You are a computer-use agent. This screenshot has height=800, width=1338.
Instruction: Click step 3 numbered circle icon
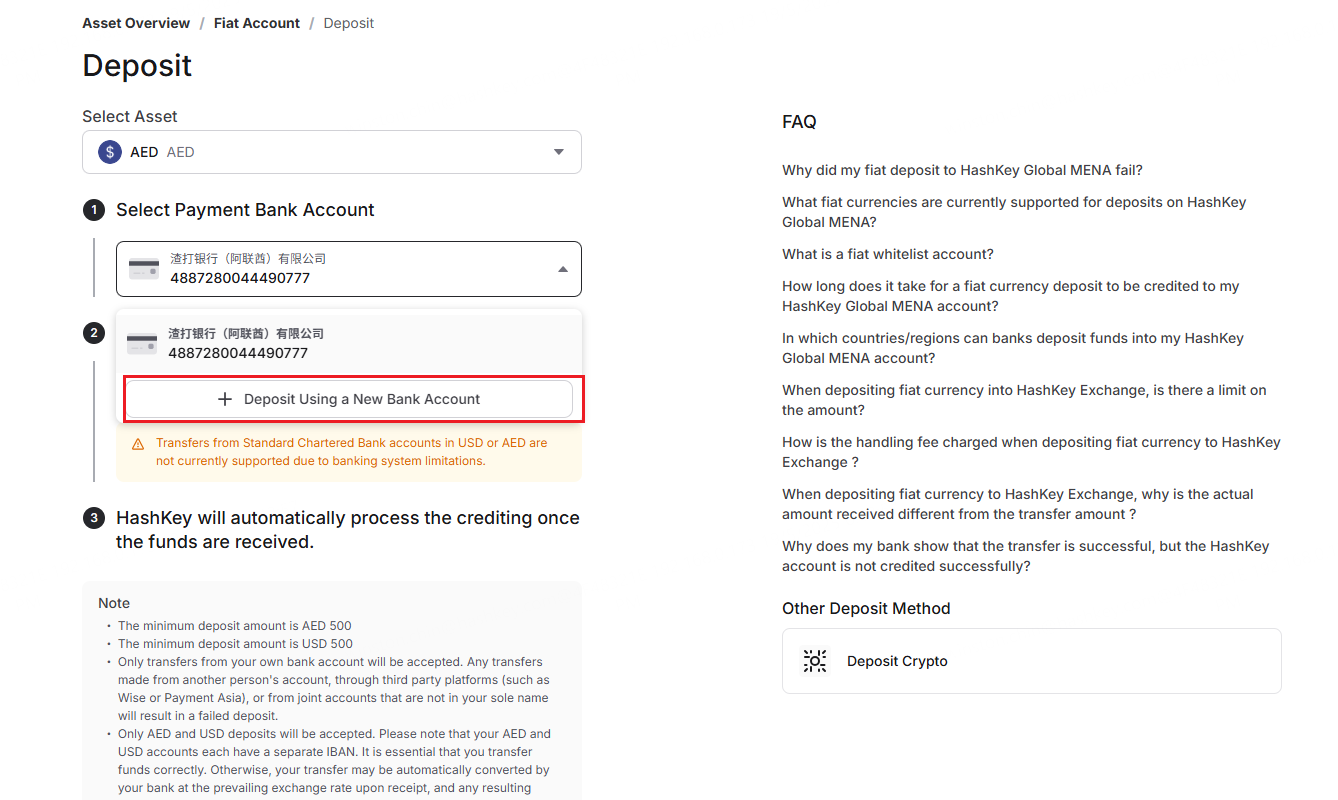[94, 518]
